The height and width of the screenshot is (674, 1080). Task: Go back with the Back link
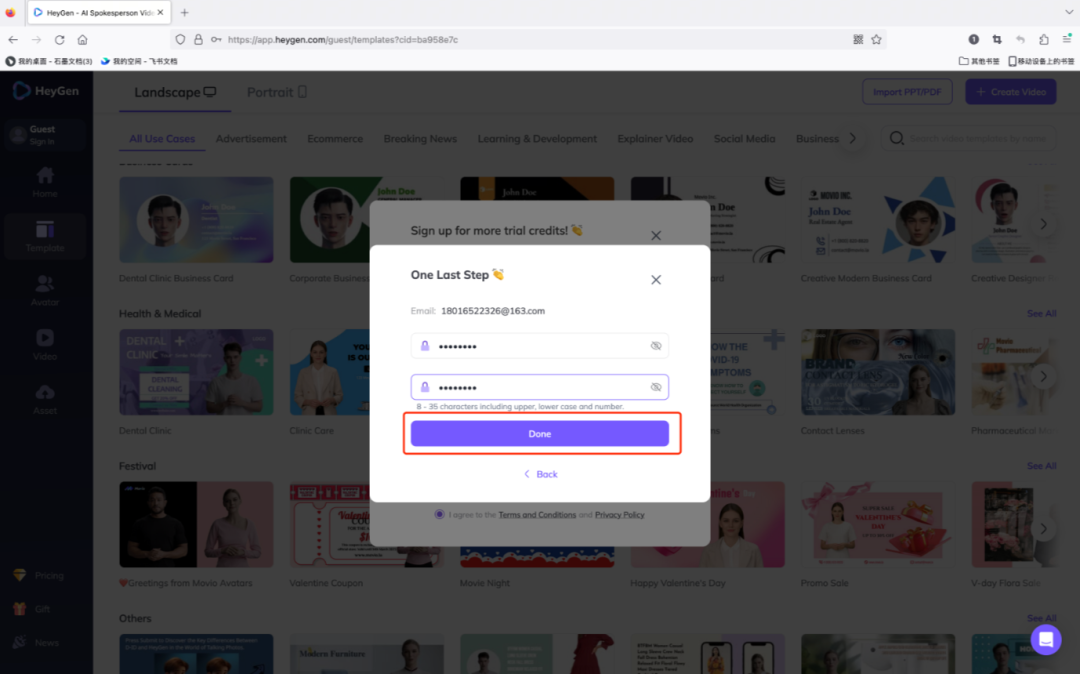point(541,474)
